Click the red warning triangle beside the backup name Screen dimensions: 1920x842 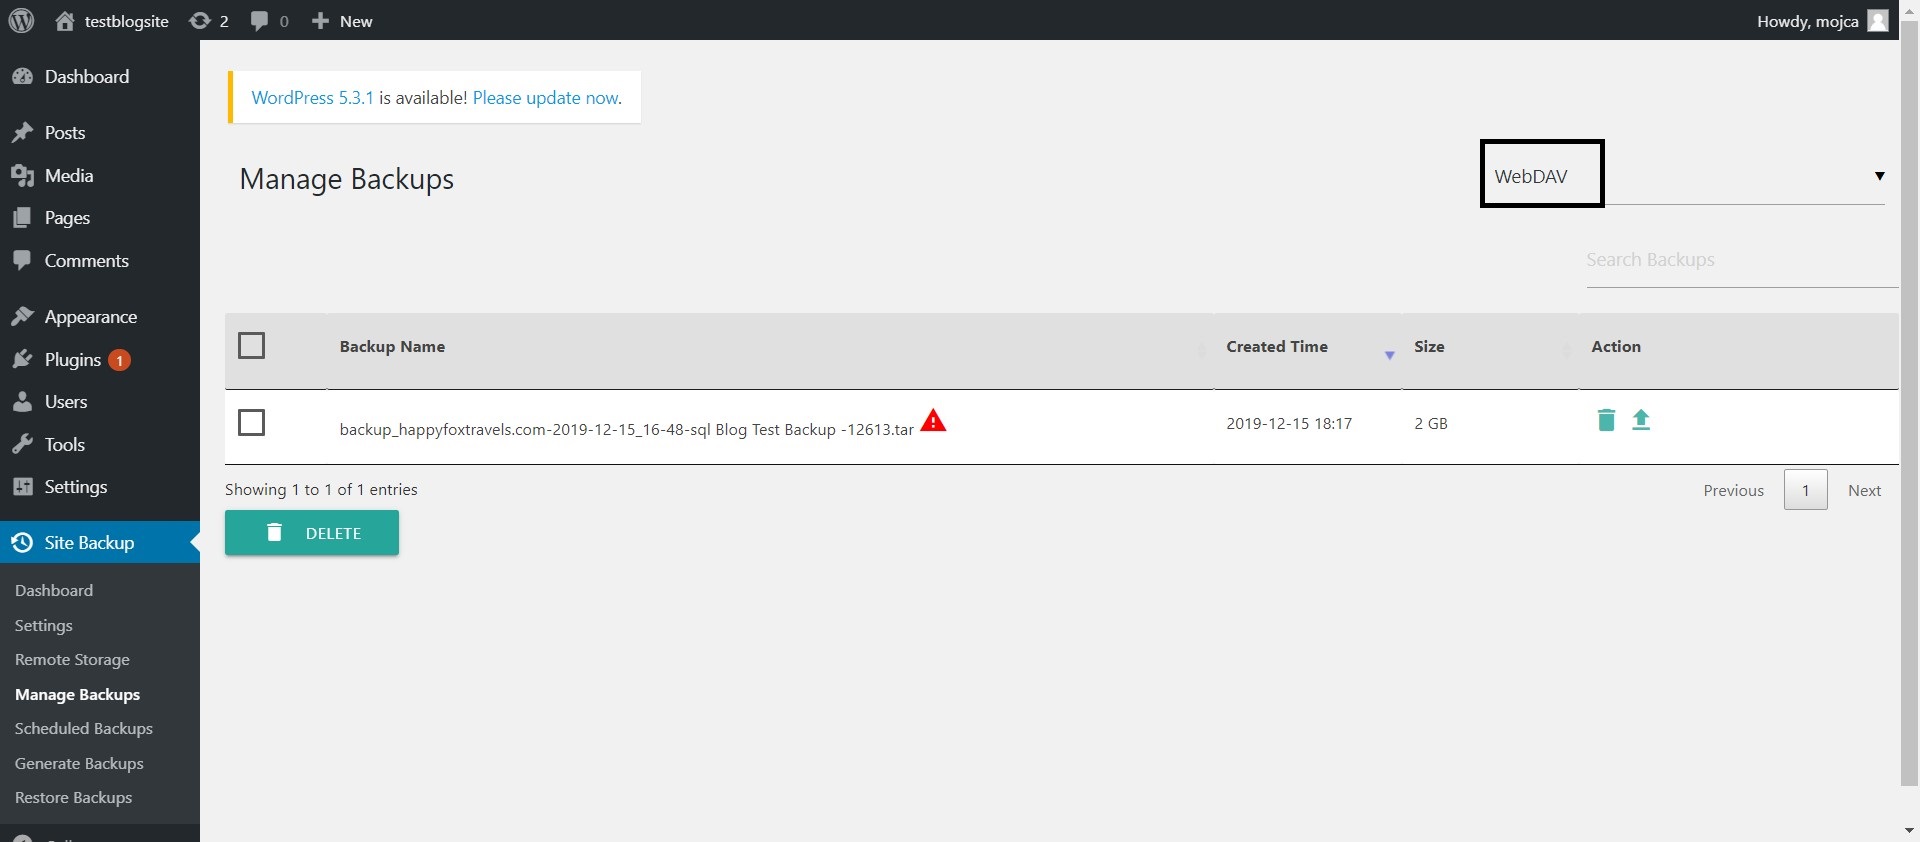(x=933, y=420)
